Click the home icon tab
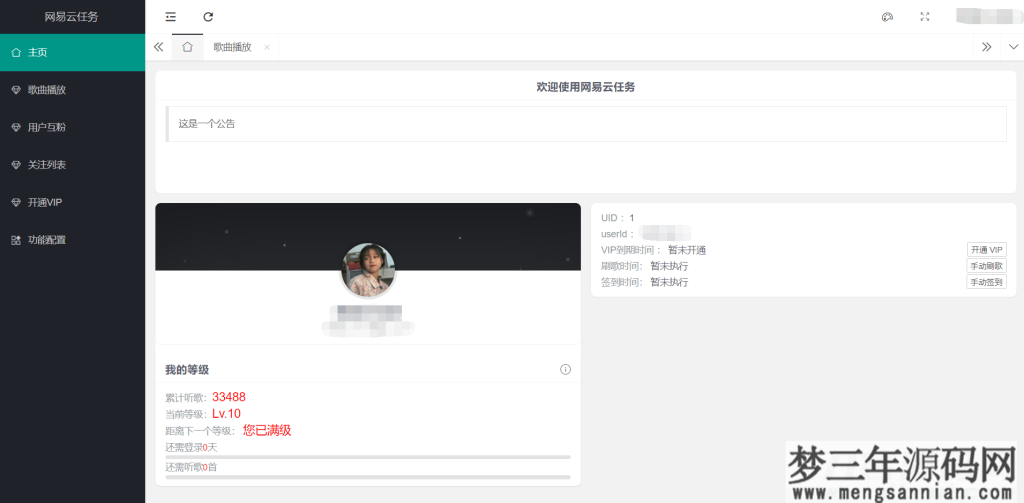1024x503 pixels. [187, 47]
